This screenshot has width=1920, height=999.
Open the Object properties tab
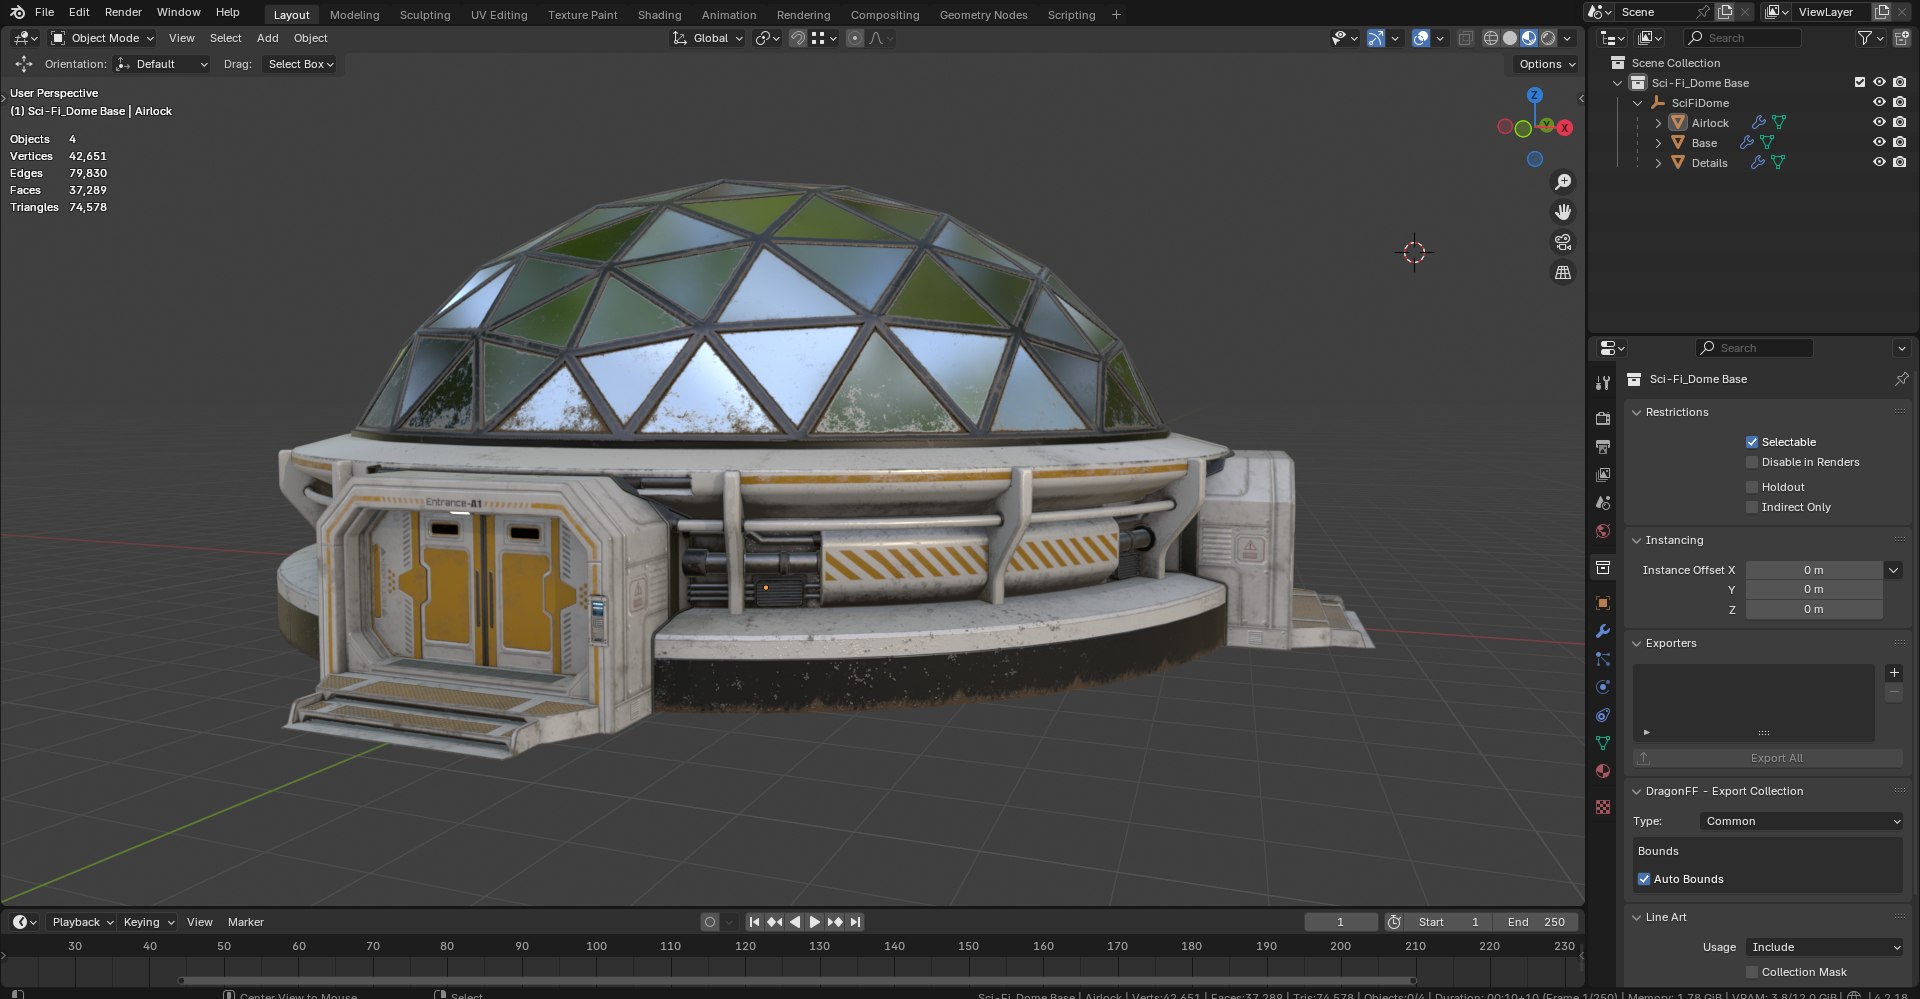click(1603, 603)
